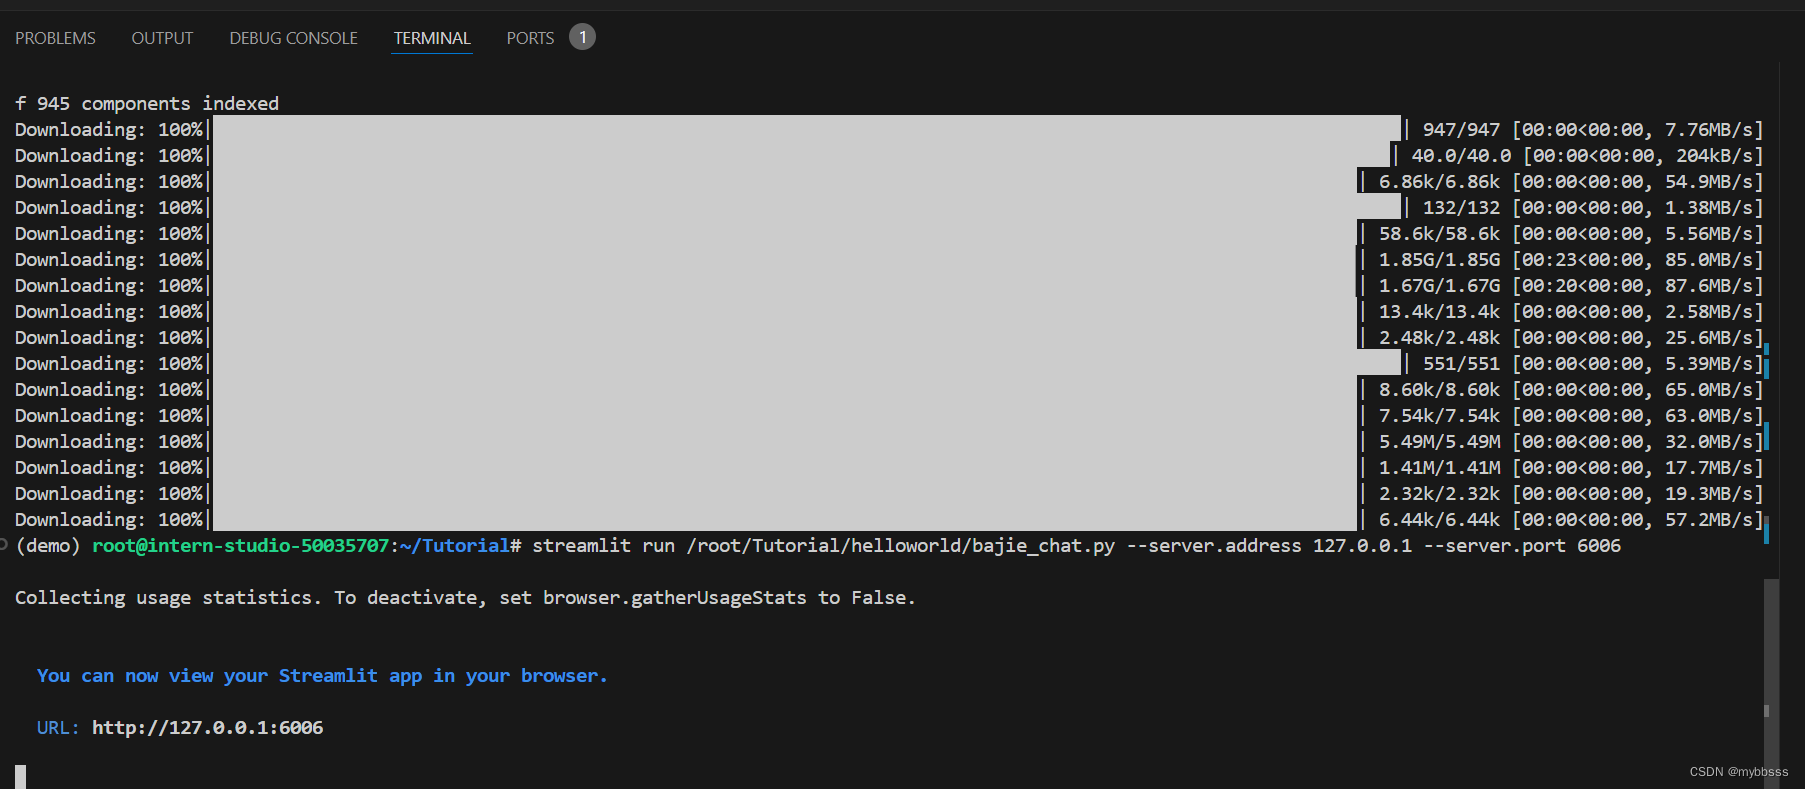1805x789 pixels.
Task: Click the browser.gatherUsageStats text
Action: [675, 597]
